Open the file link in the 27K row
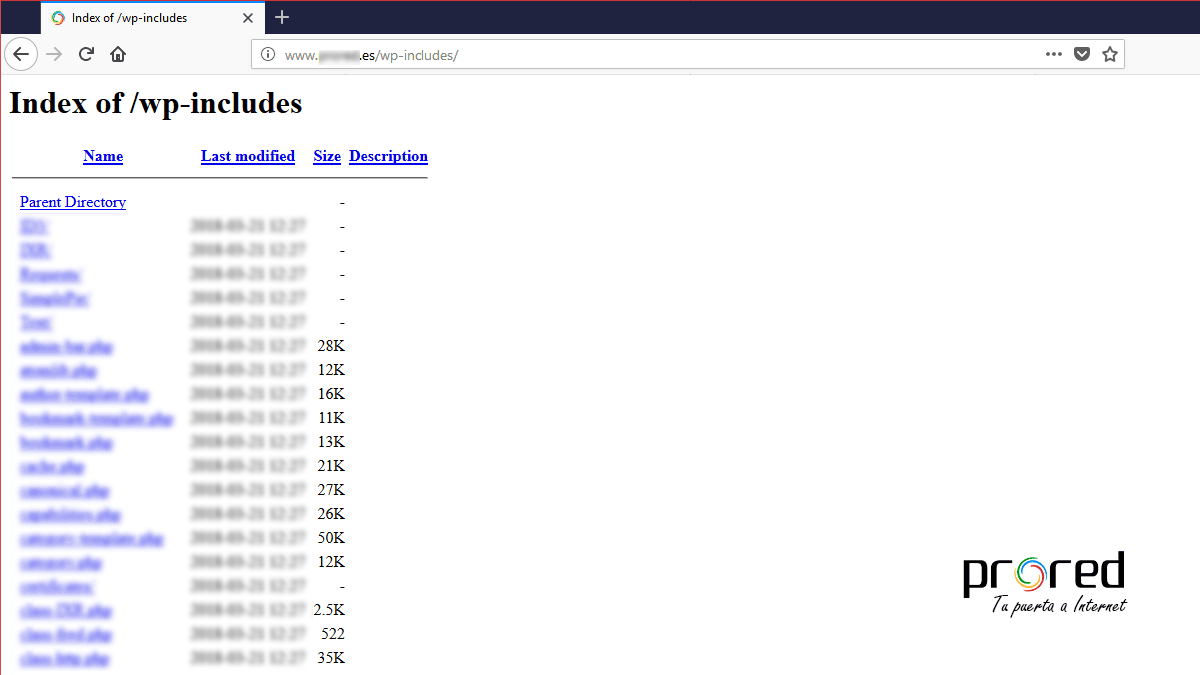This screenshot has width=1200, height=675. coord(64,490)
